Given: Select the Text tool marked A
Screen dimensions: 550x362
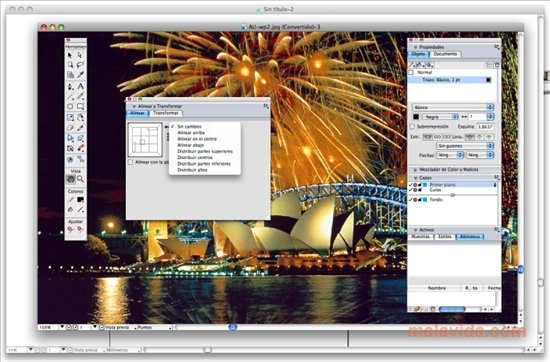Looking at the screenshot, I should (80, 86).
